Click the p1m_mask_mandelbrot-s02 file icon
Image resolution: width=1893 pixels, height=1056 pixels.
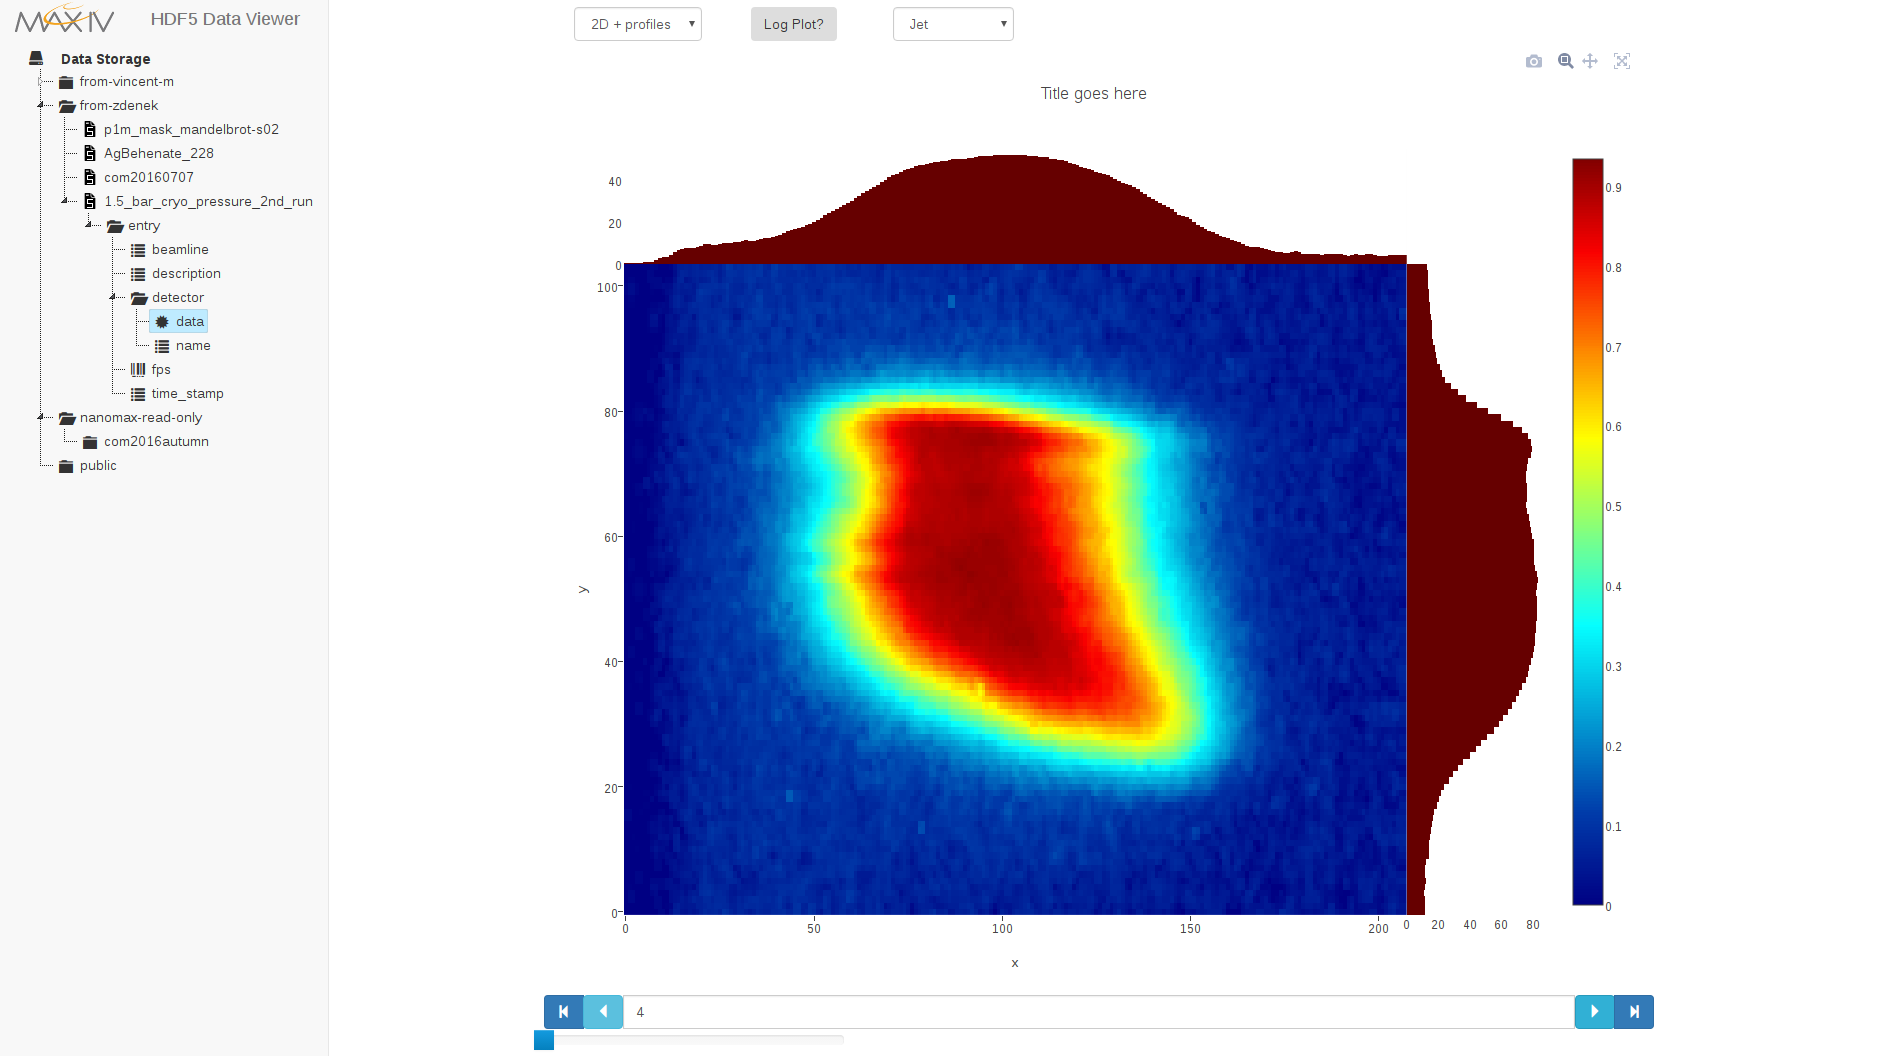(x=90, y=129)
